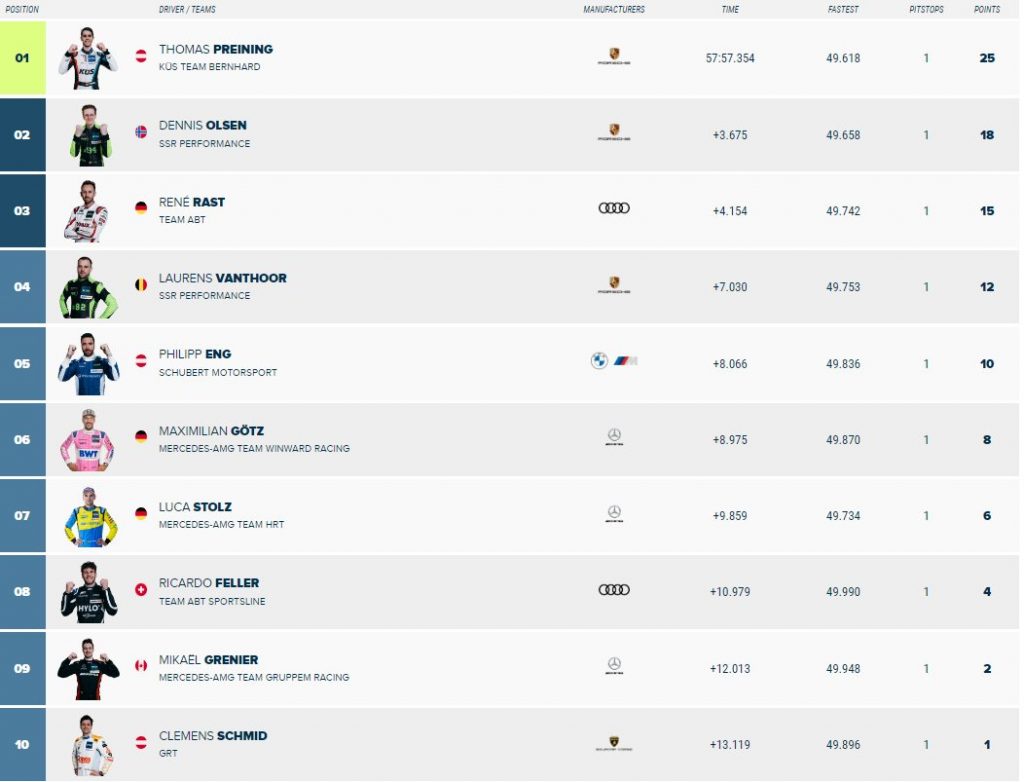This screenshot has height=782, width=1024.
Task: Open the Schubert Motorsport team link
Action: coord(218,372)
